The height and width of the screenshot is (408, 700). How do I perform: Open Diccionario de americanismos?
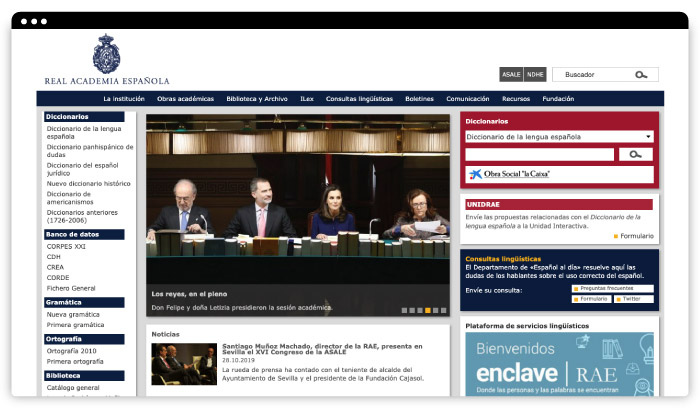click(70, 198)
